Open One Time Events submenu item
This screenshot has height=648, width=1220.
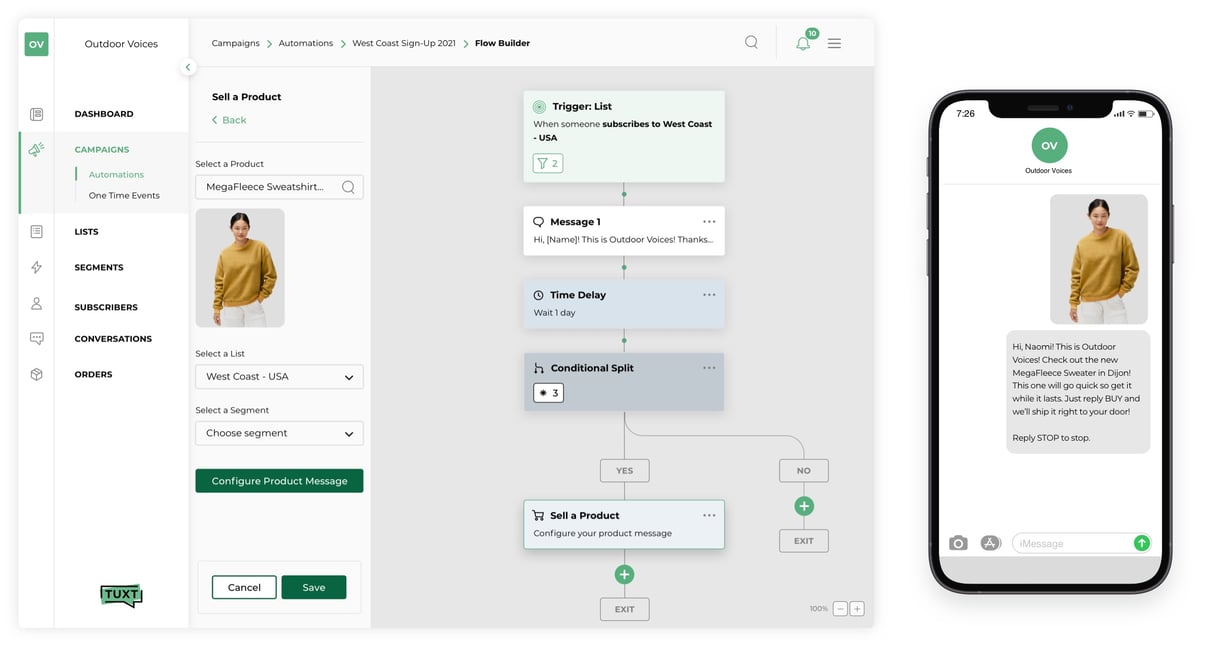[124, 196]
